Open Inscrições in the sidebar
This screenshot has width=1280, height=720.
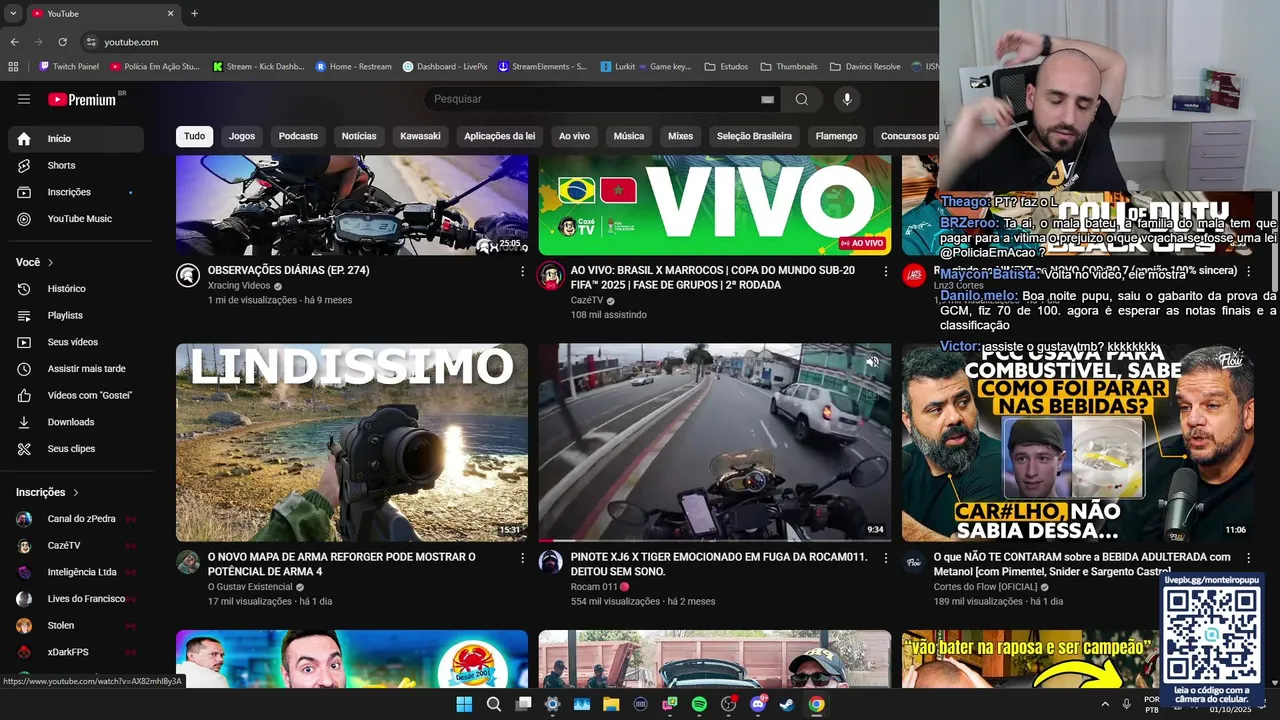coord(76,192)
